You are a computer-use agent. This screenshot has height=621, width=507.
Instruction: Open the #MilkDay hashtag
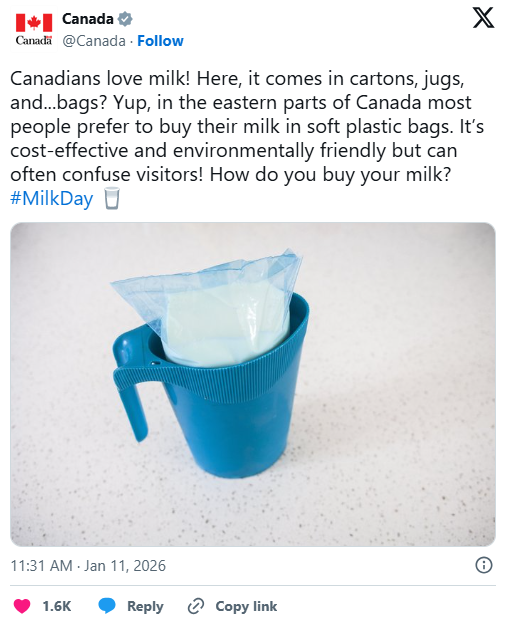(x=52, y=198)
